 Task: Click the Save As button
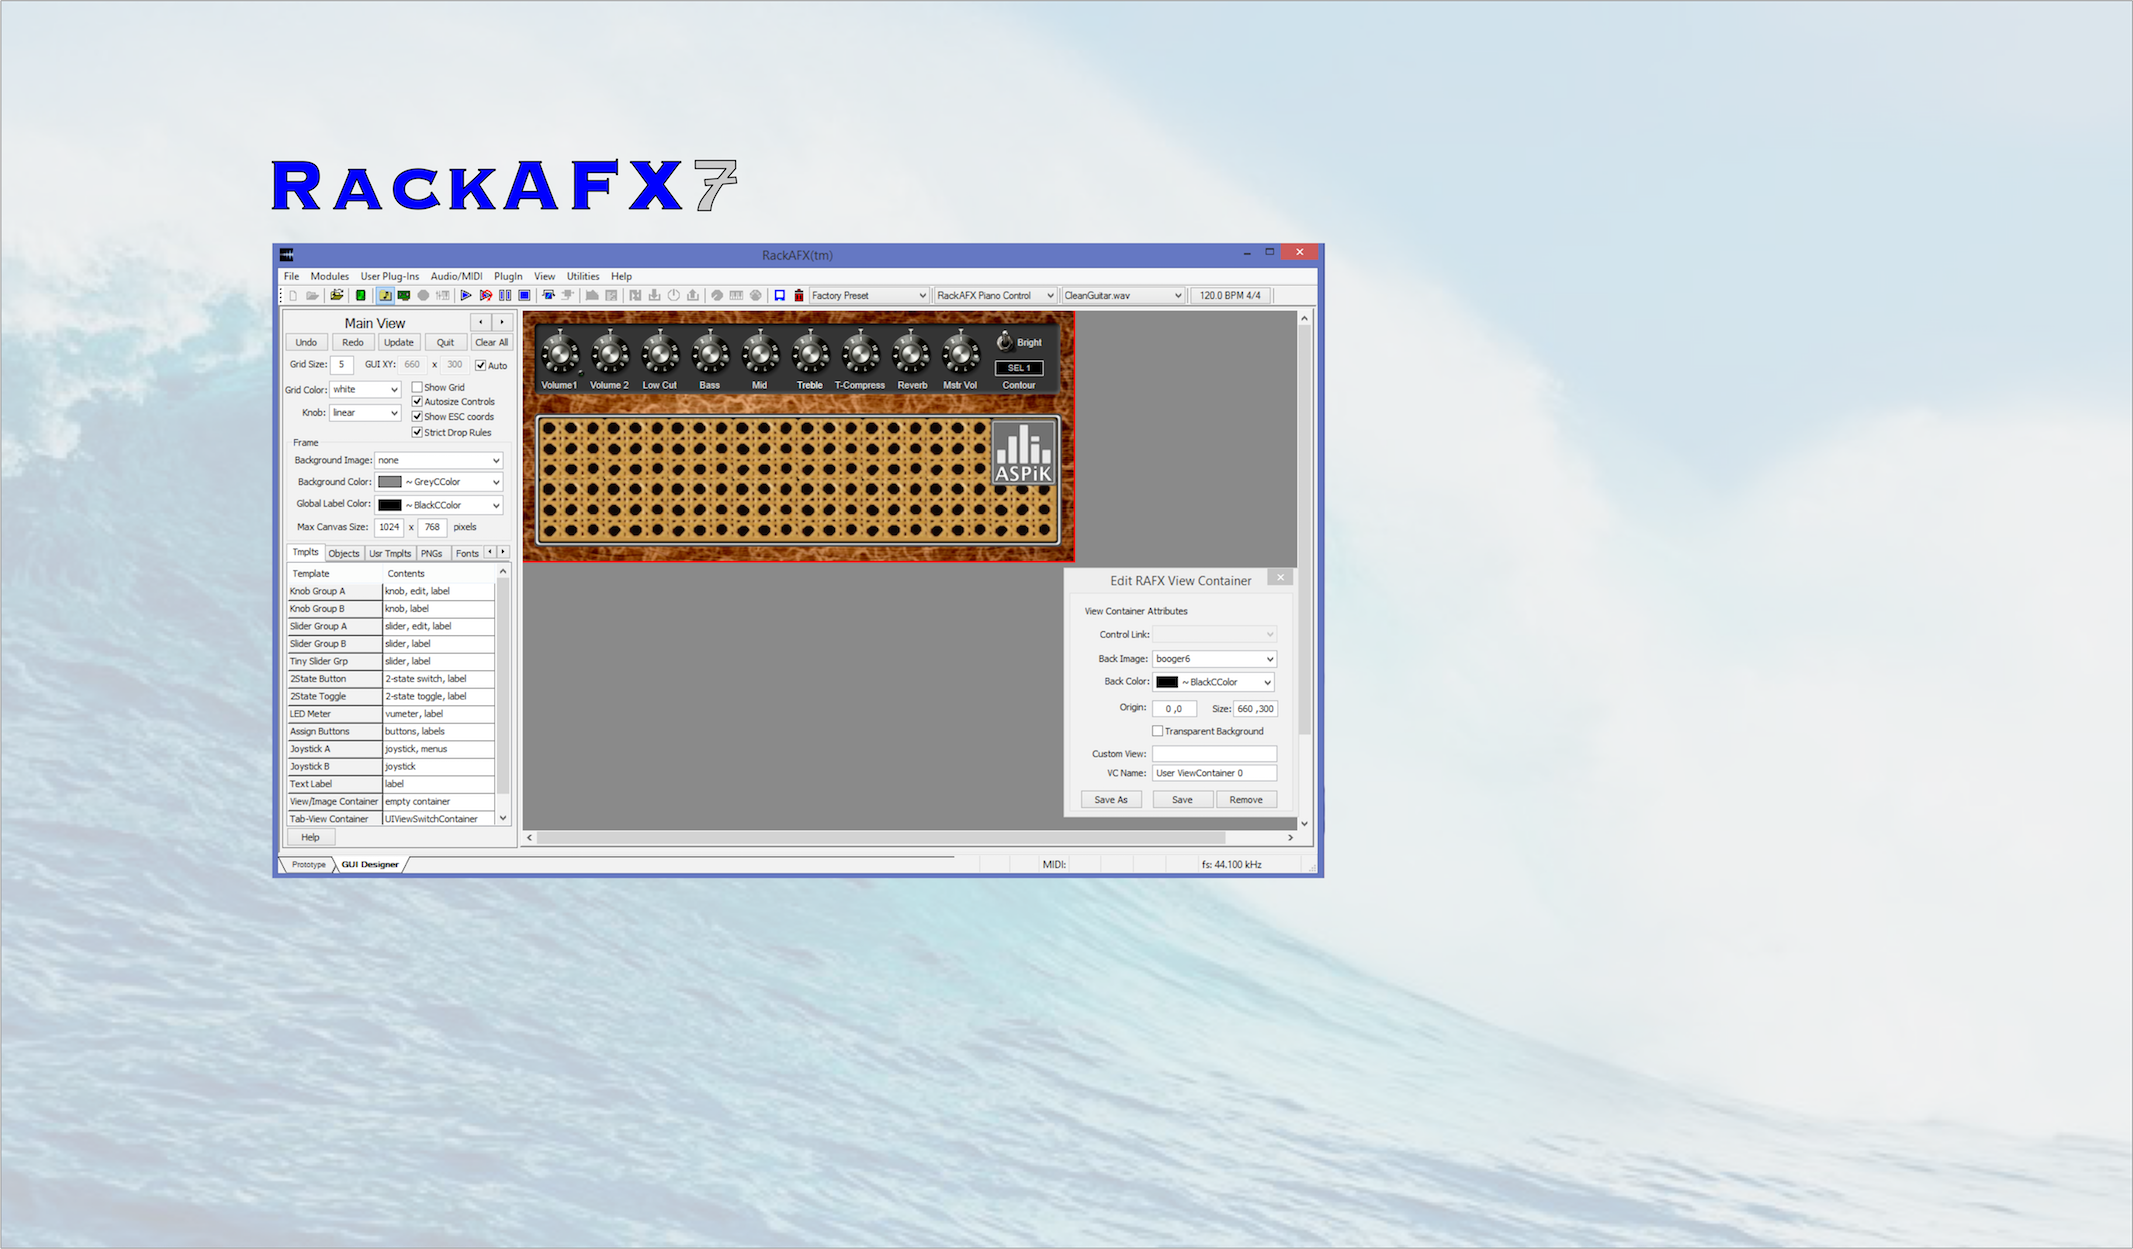click(1110, 800)
